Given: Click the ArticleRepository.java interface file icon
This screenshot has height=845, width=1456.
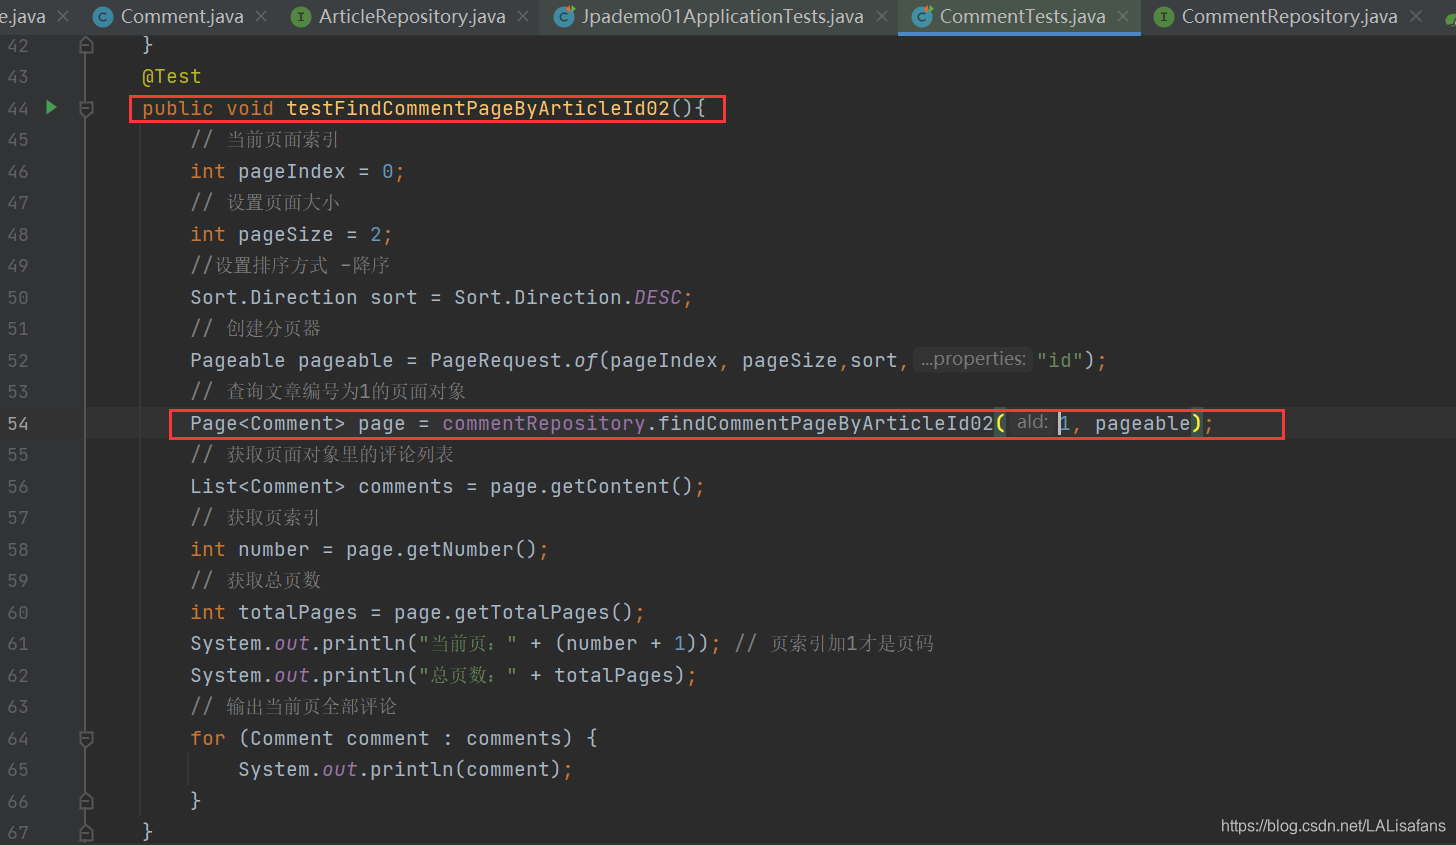Looking at the screenshot, I should pos(300,17).
